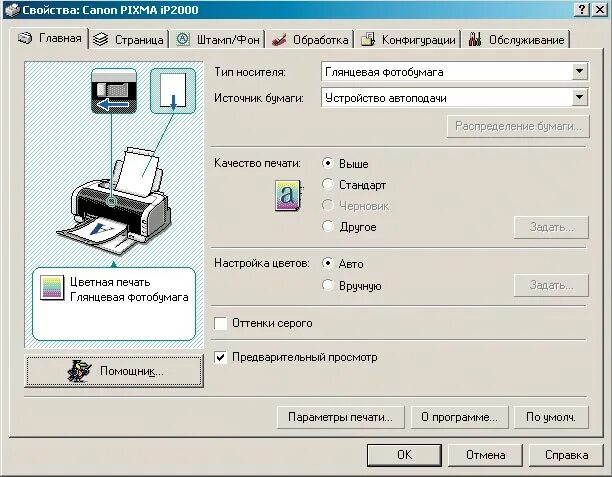Click the printer illustration in the preview pane
612x477 pixels.
115,201
